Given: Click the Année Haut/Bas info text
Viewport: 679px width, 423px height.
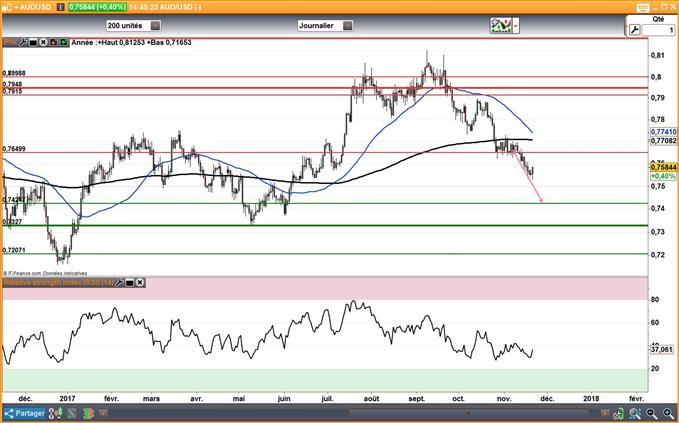Looking at the screenshot, I should pyautogui.click(x=131, y=42).
